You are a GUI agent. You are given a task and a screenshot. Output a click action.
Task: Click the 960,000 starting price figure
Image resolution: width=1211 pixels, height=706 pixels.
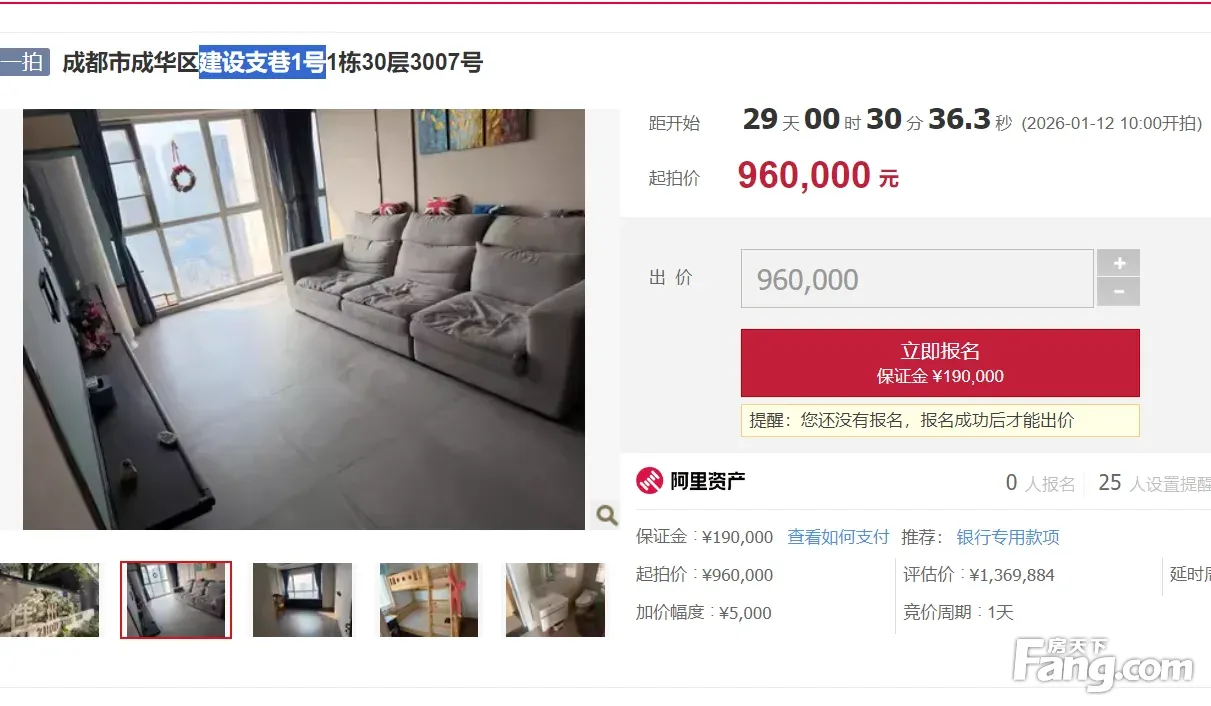(804, 176)
